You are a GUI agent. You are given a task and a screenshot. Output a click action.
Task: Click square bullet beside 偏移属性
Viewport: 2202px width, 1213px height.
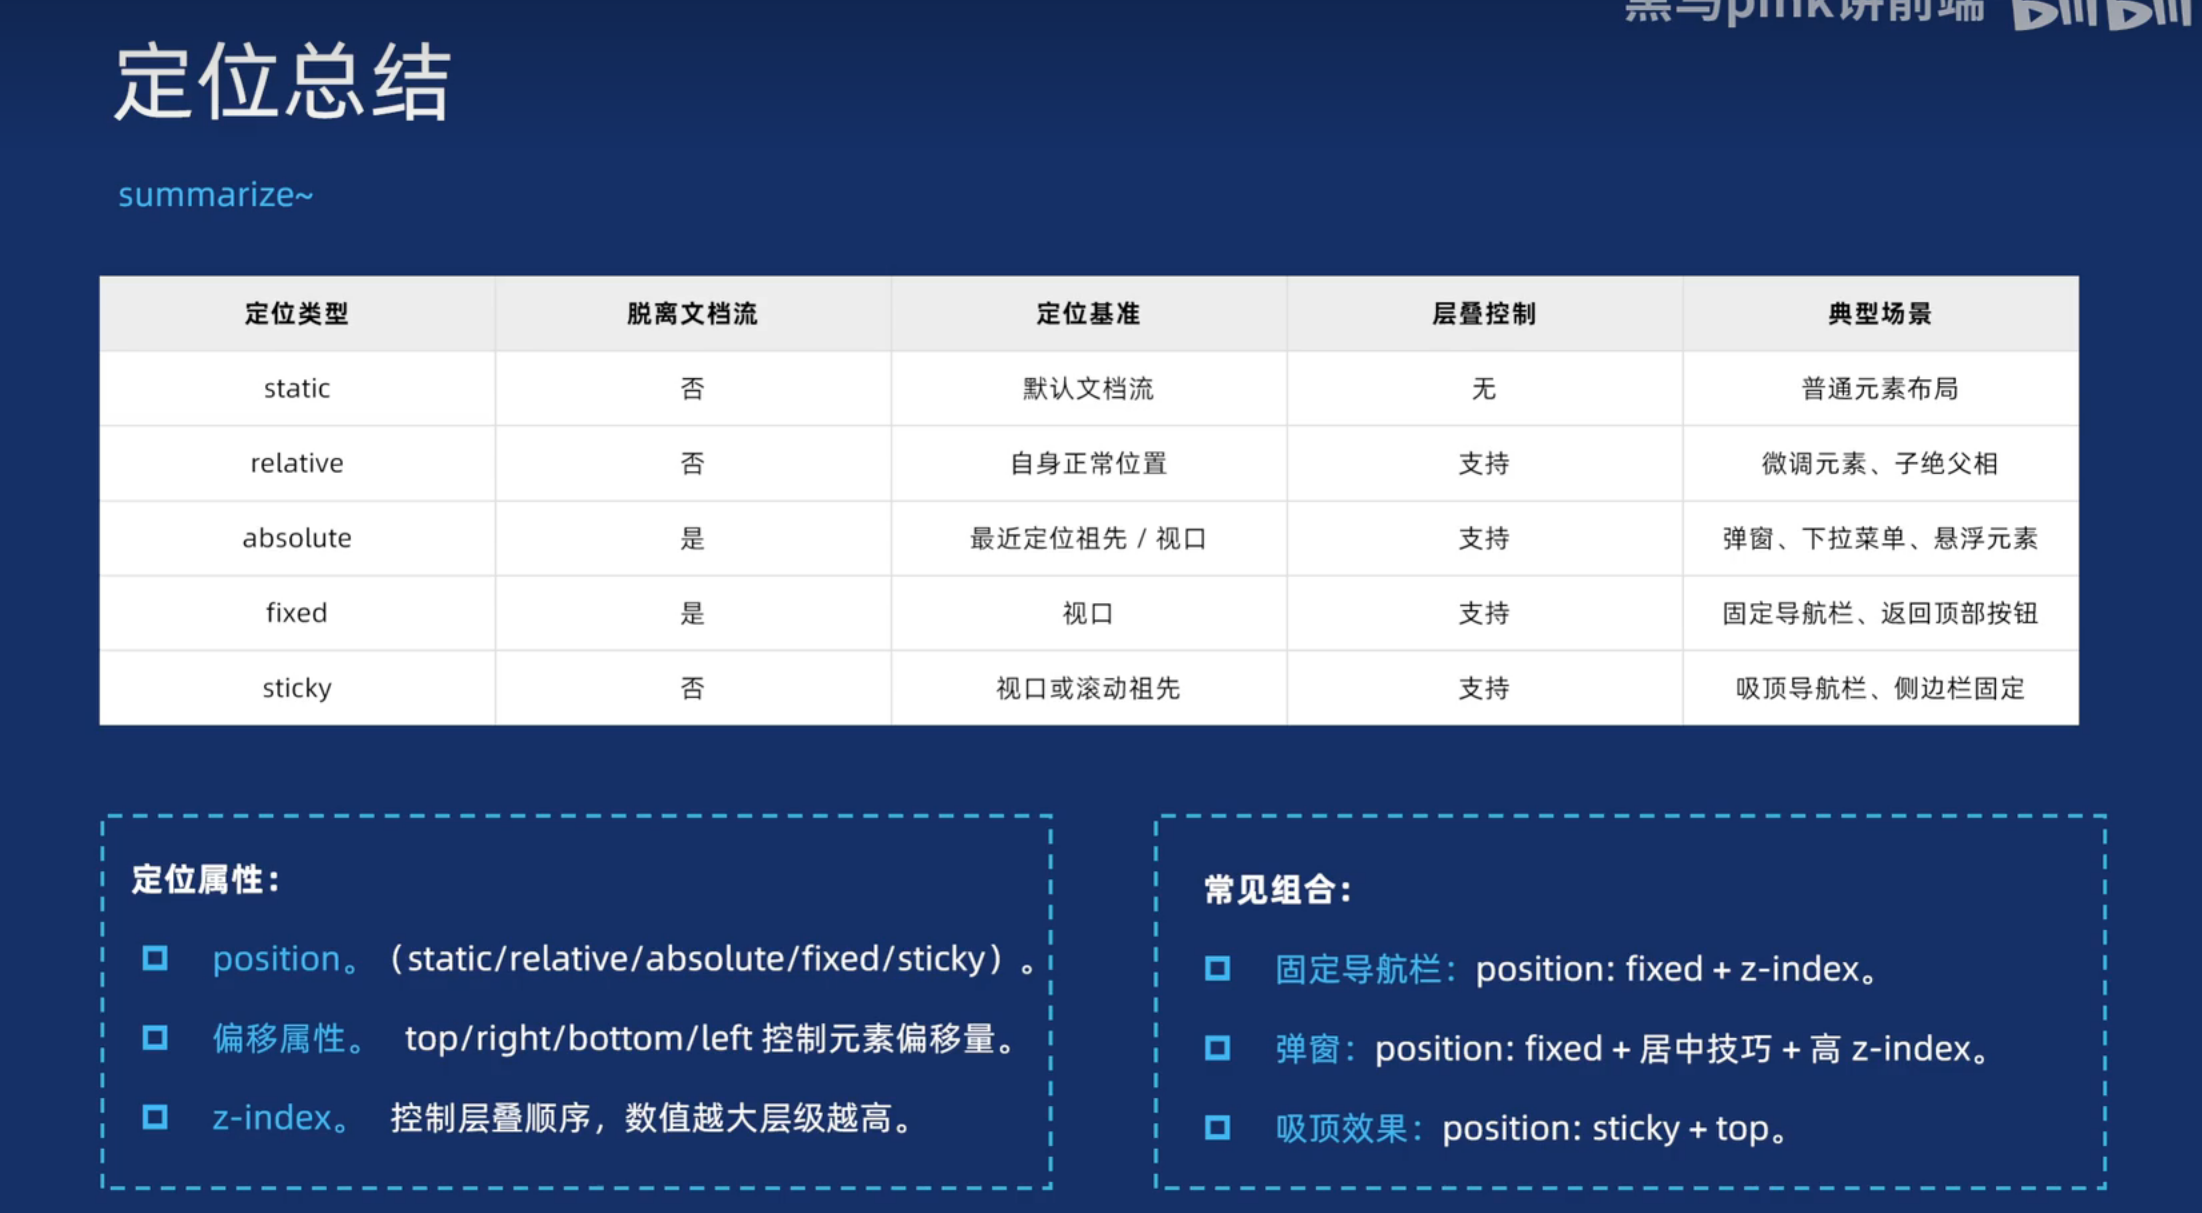(155, 1037)
